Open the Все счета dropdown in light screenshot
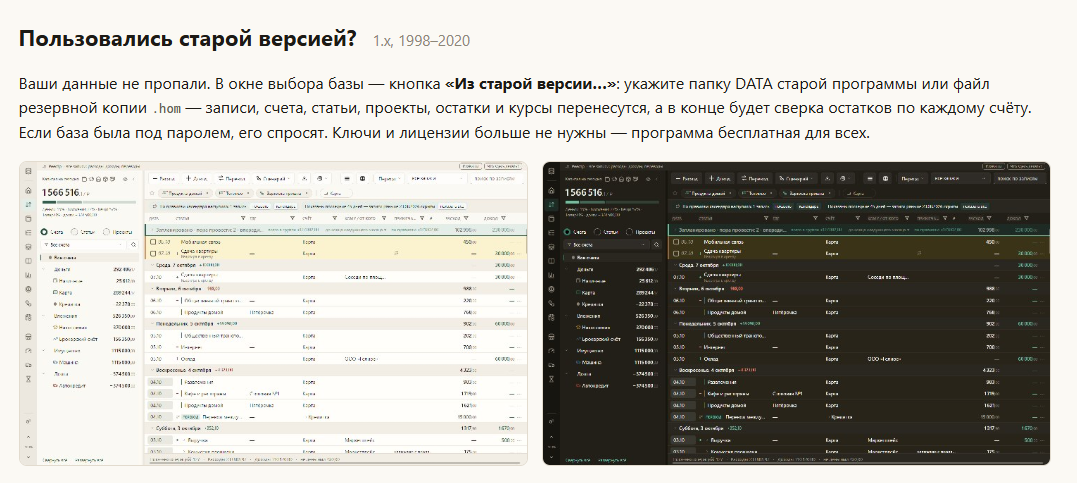The width and height of the screenshot is (1077, 483). (x=84, y=244)
